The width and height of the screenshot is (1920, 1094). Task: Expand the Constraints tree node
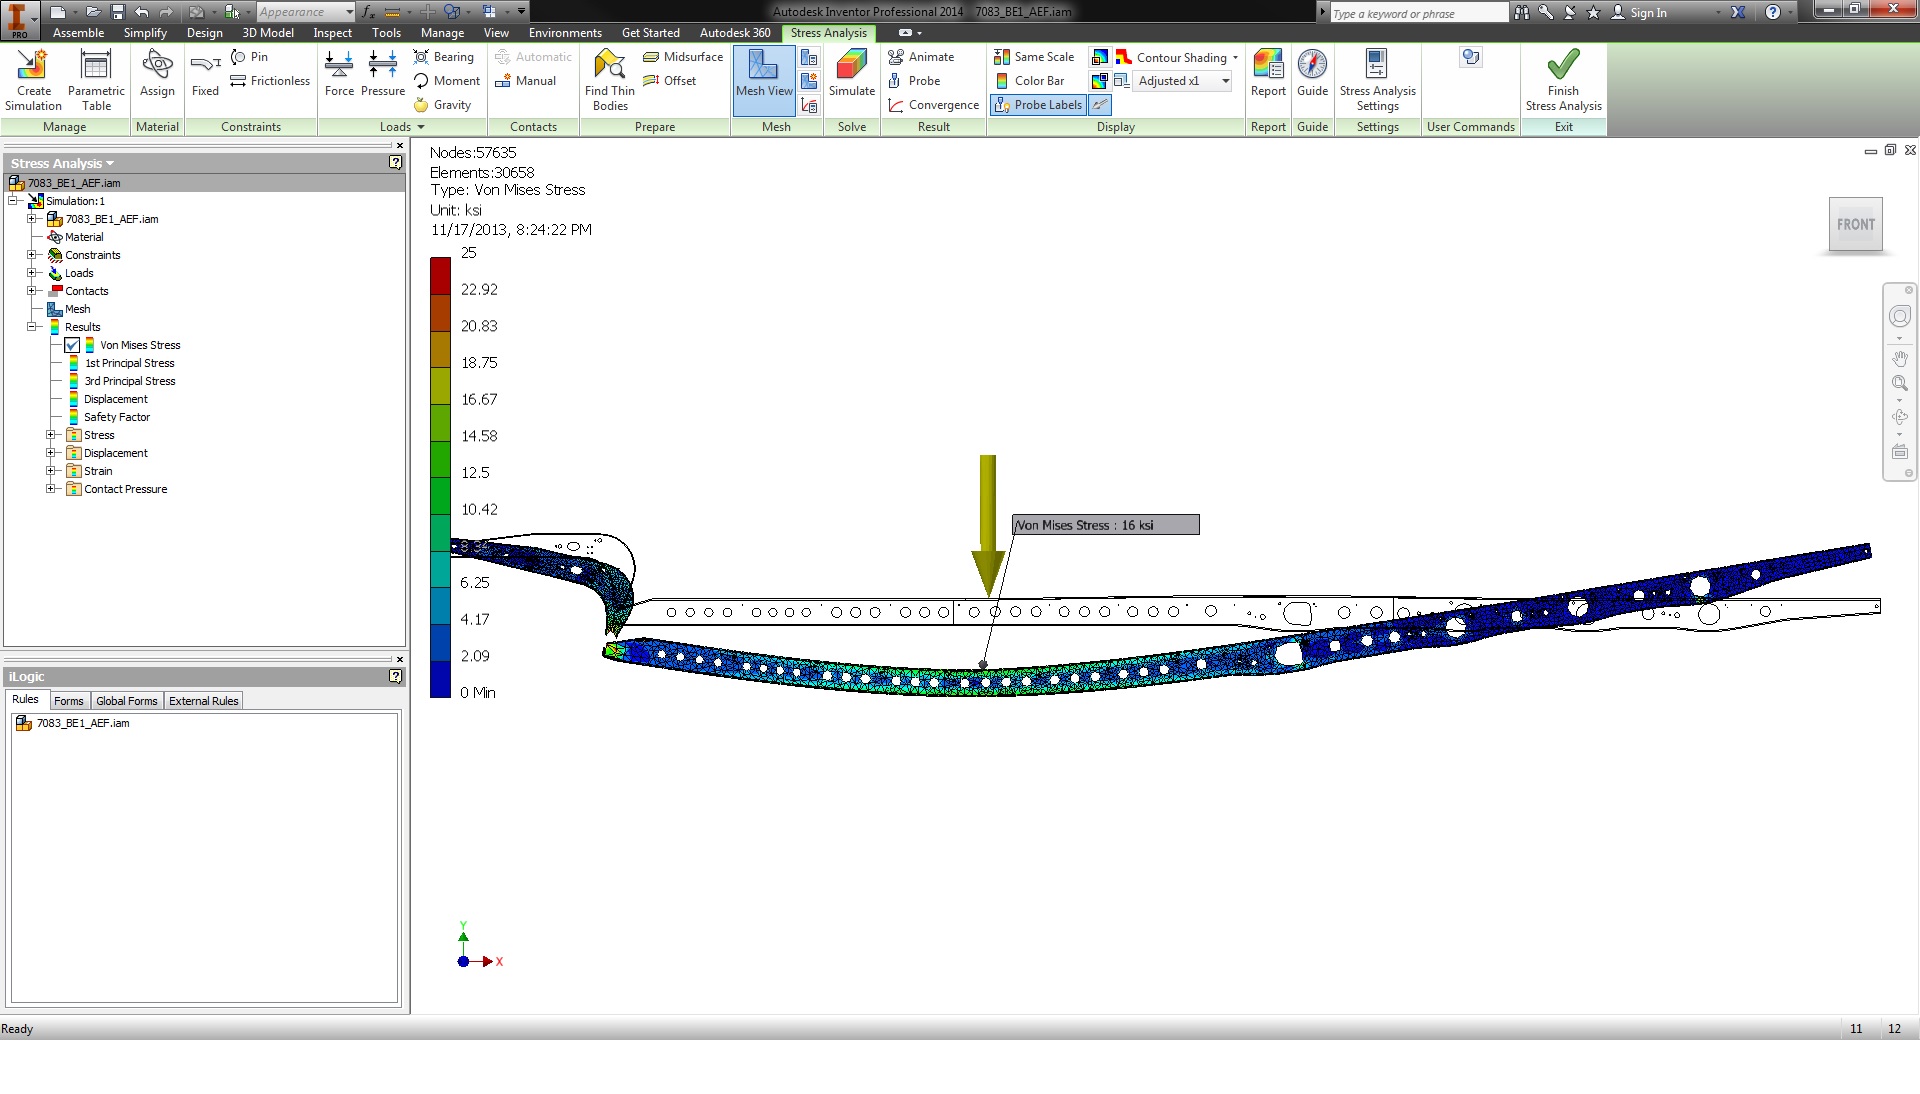tap(31, 255)
